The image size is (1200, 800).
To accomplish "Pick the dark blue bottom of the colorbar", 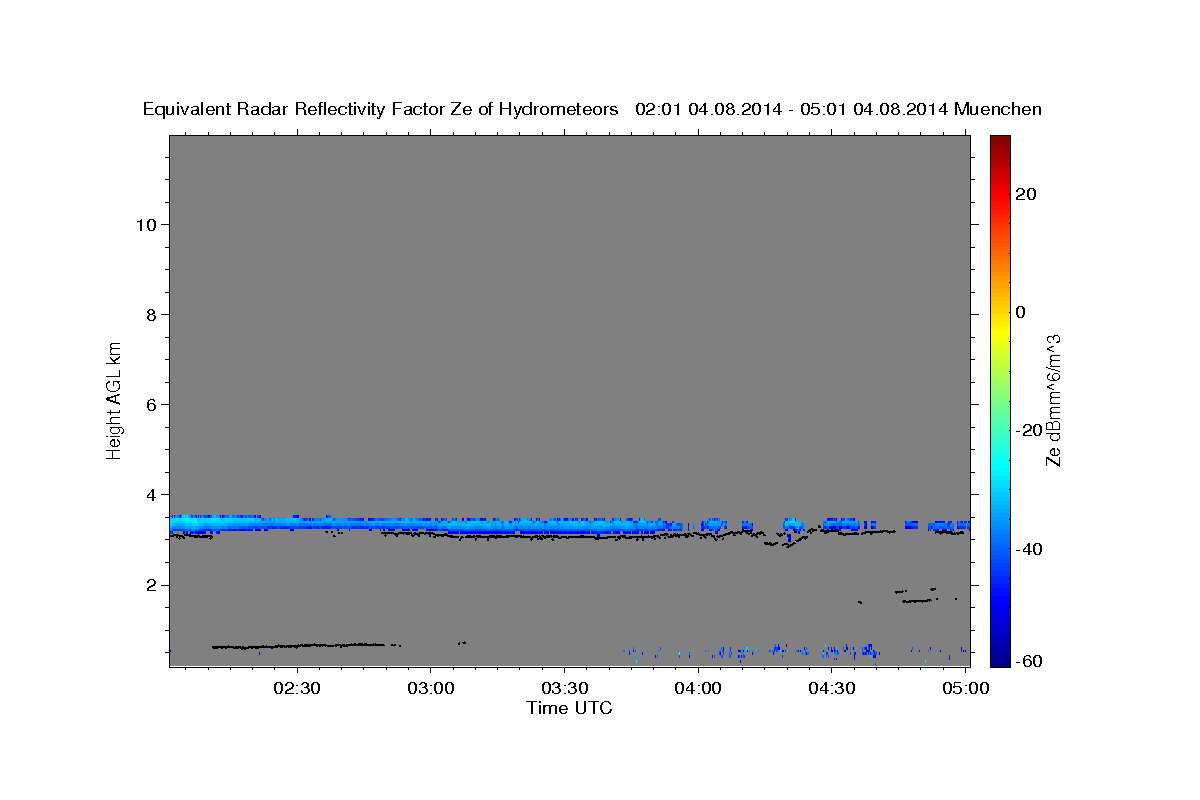I will (x=1000, y=658).
